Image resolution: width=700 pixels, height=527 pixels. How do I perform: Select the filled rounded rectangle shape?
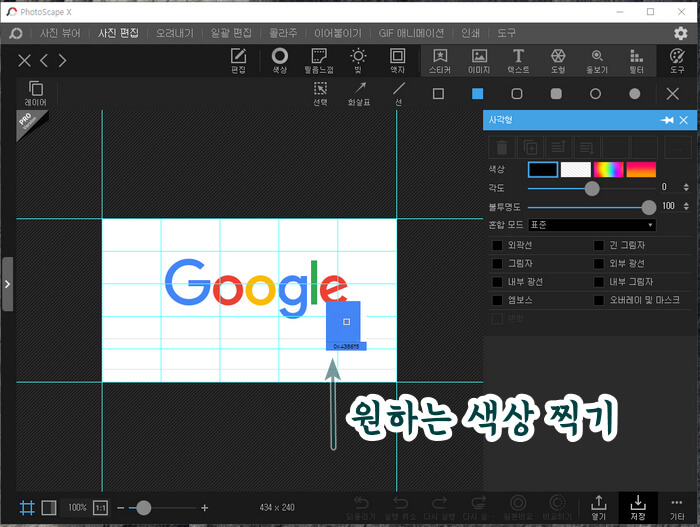556,94
